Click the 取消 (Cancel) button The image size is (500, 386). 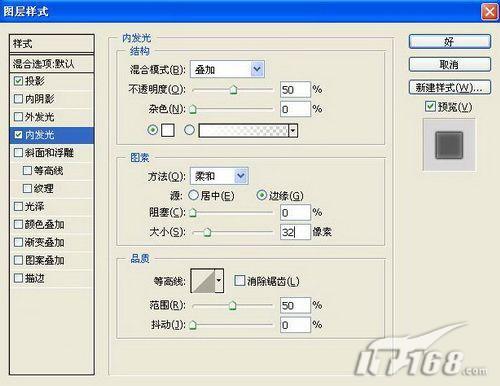tap(450, 64)
